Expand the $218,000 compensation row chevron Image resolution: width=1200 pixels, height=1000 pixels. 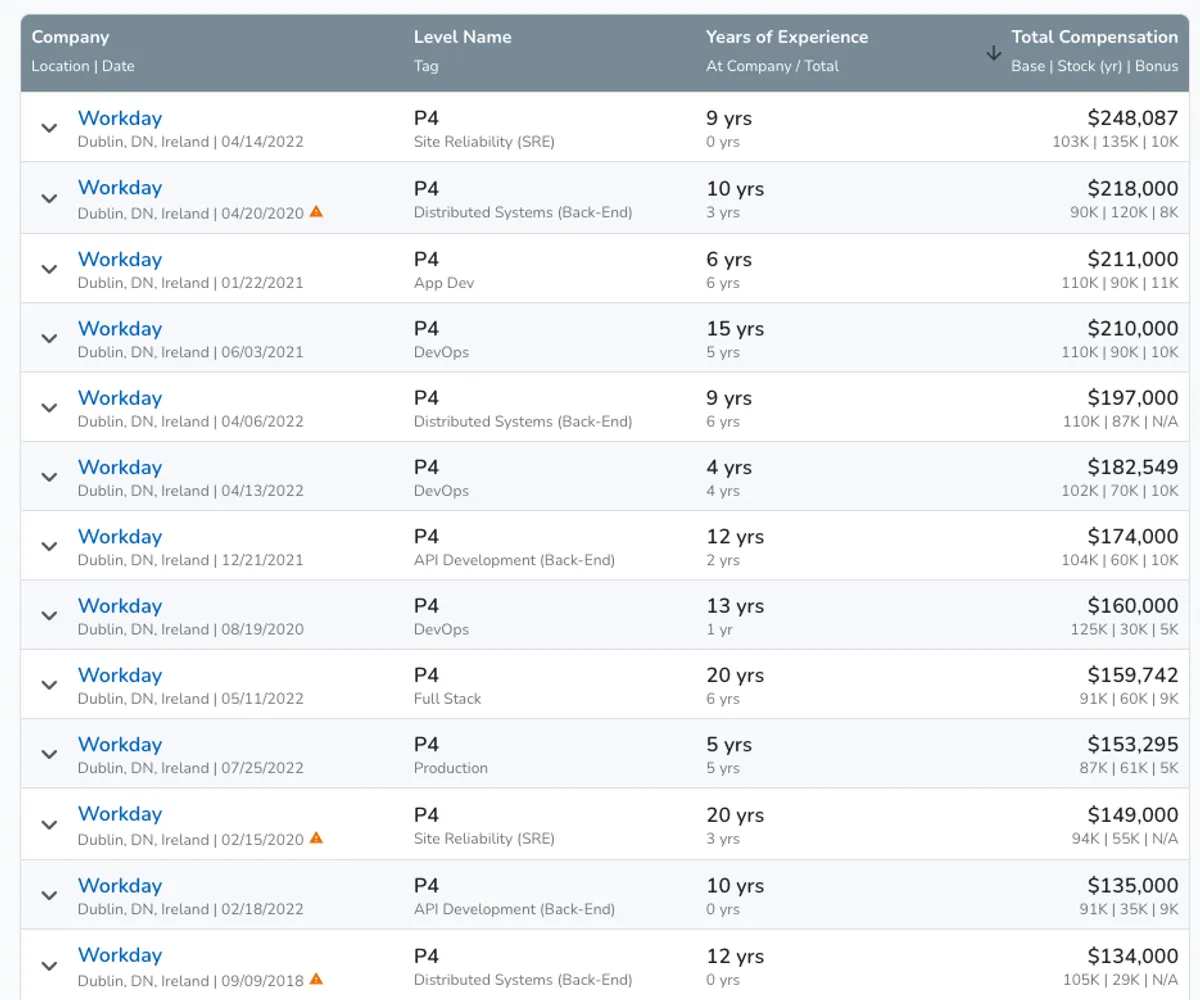(49, 198)
